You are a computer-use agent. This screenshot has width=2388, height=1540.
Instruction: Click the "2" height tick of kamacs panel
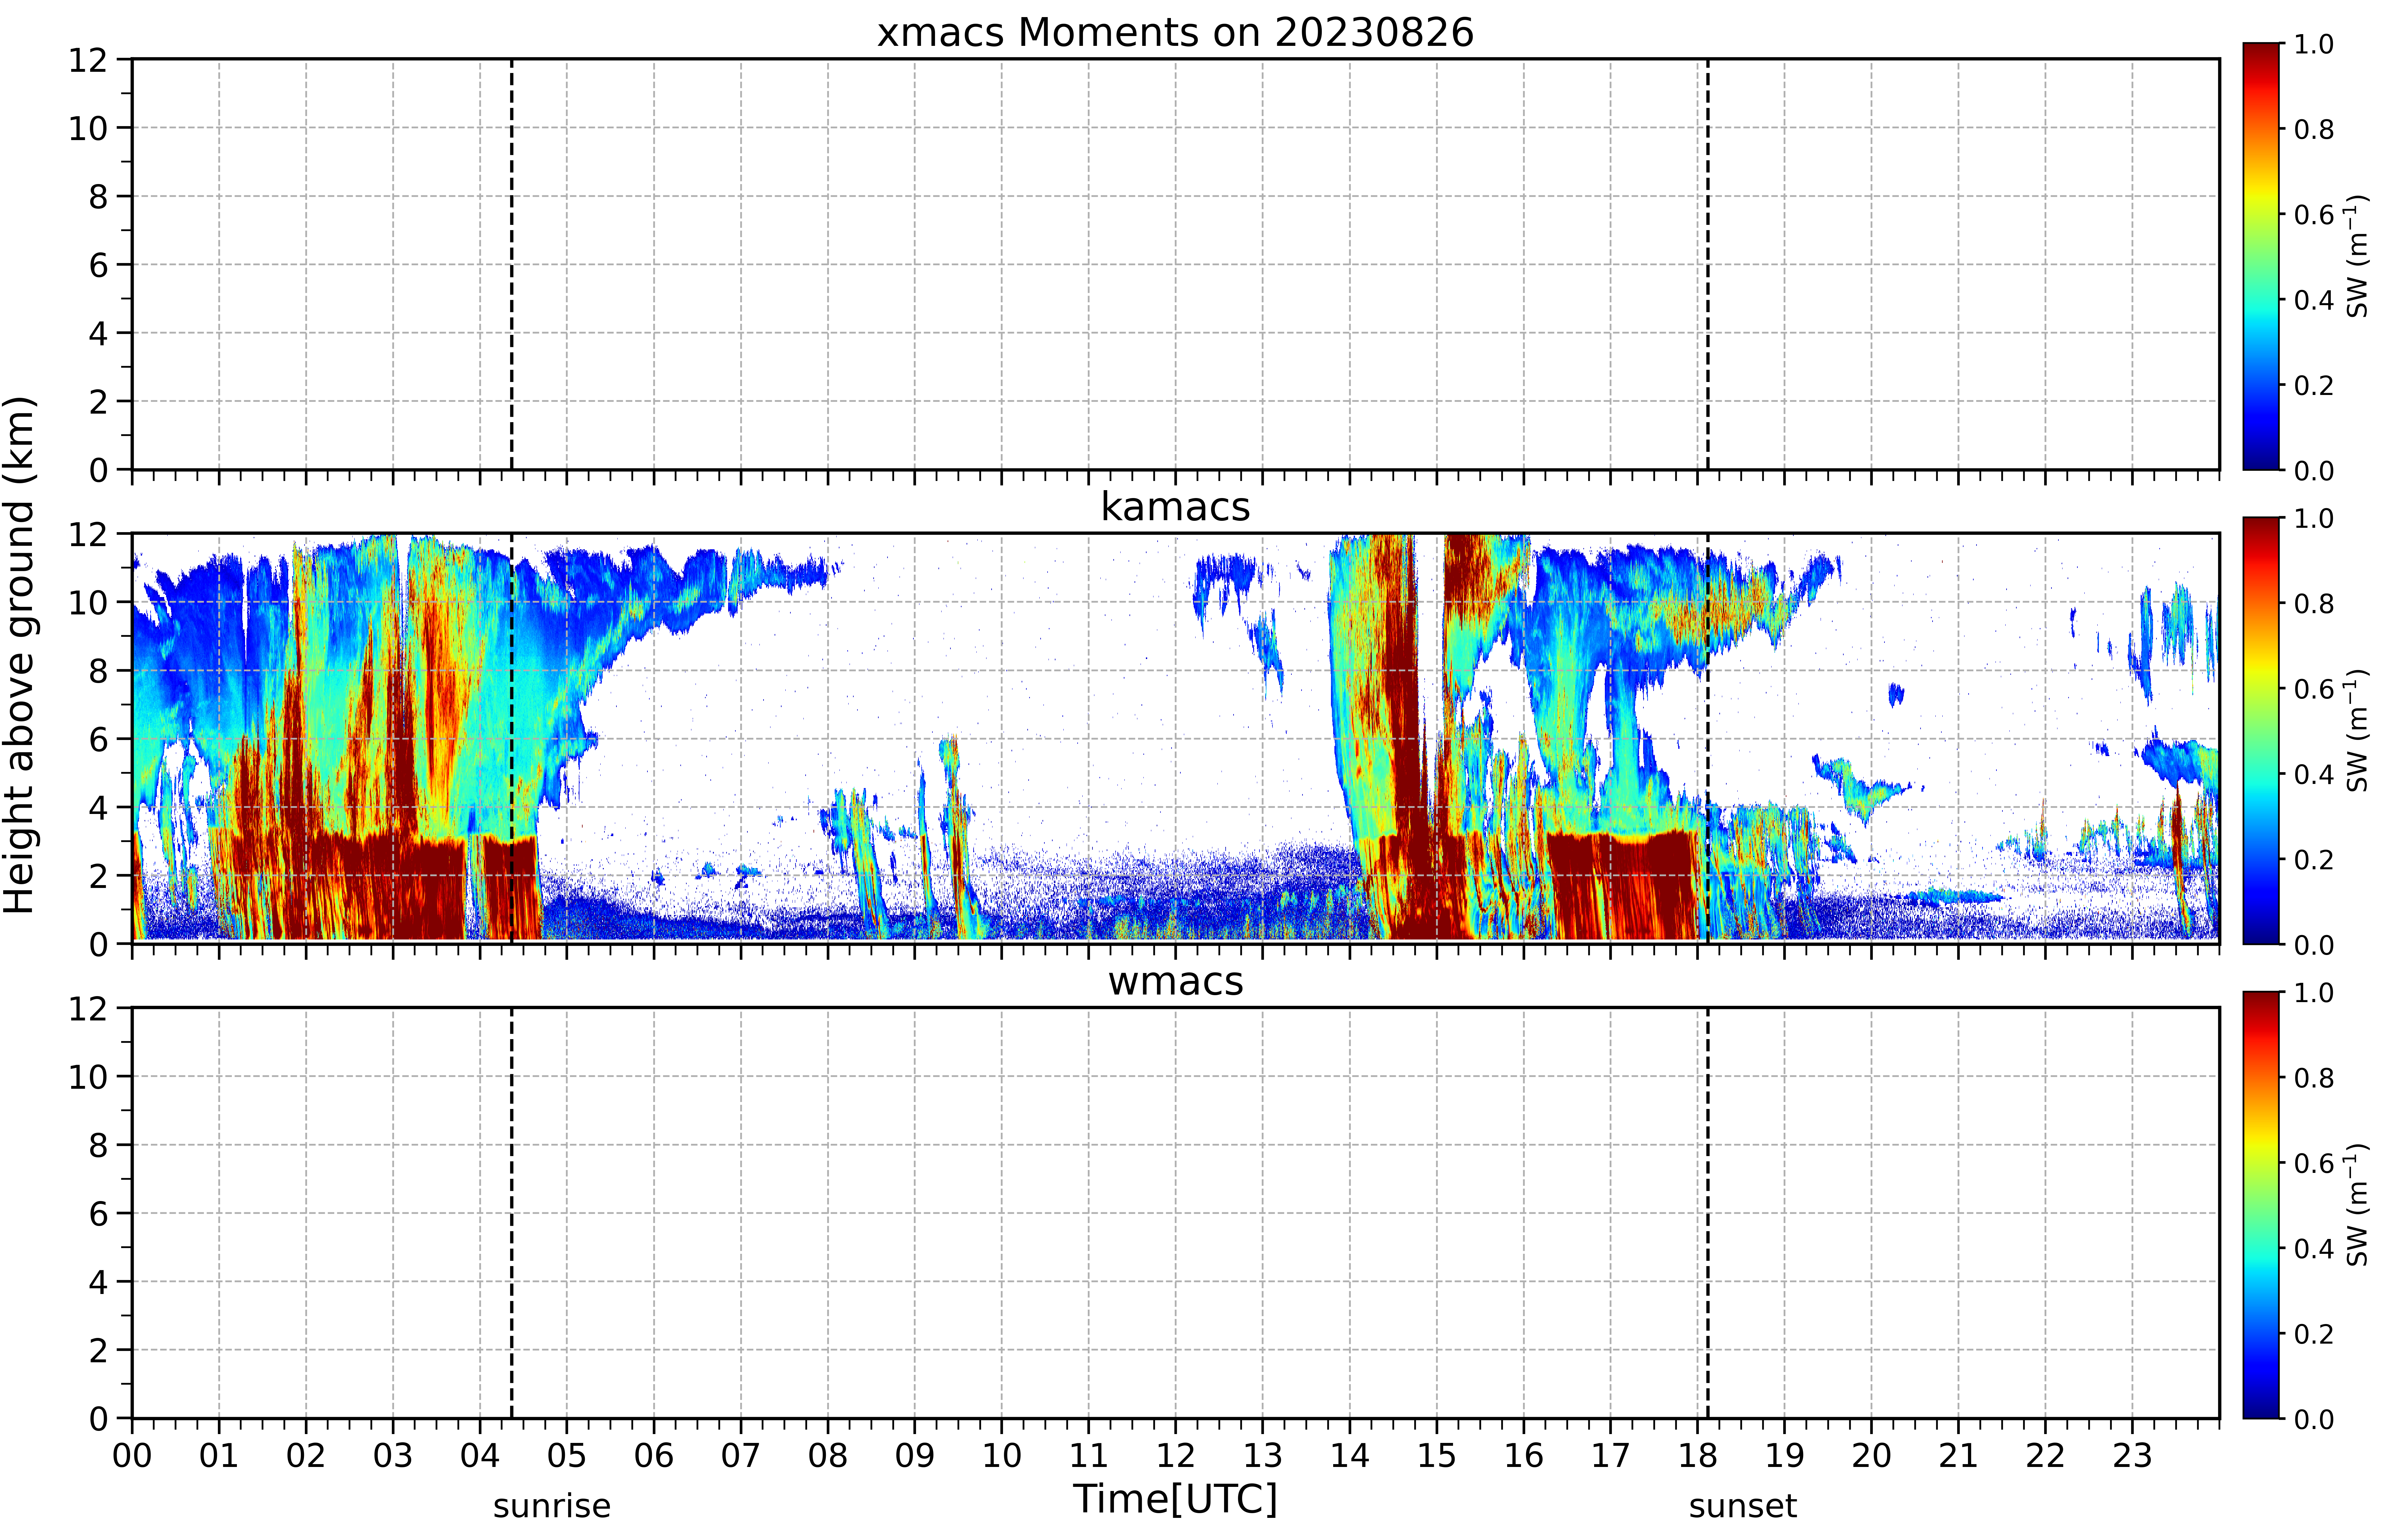point(98,876)
